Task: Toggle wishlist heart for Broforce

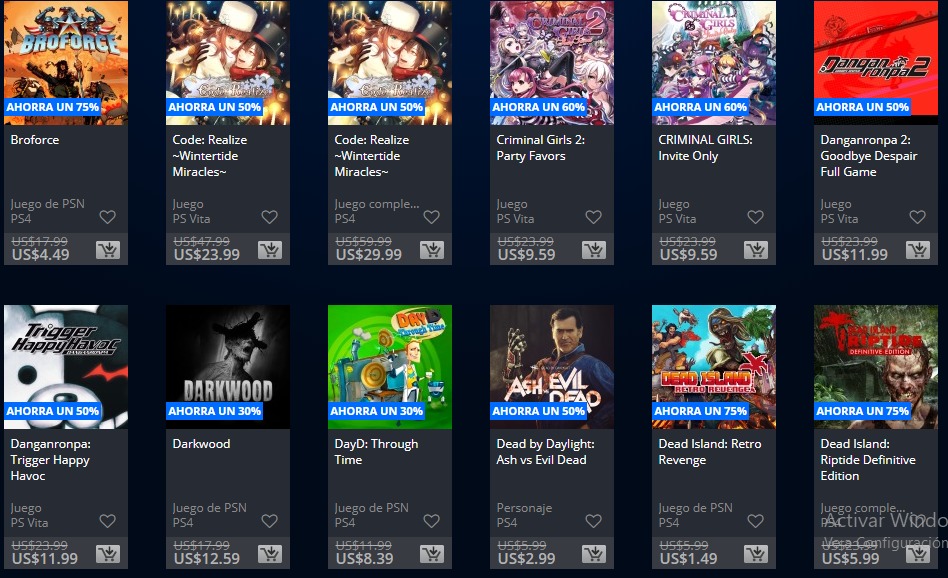Action: 108,216
